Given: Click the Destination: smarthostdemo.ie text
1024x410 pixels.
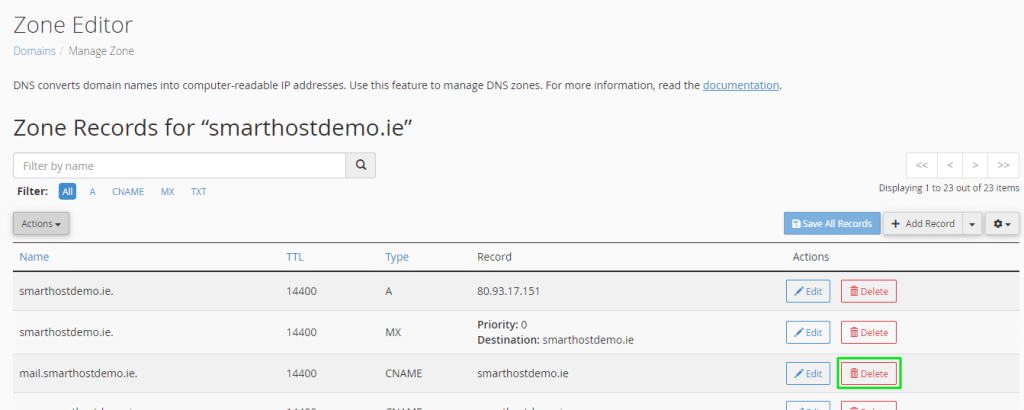Looking at the screenshot, I should [x=556, y=340].
